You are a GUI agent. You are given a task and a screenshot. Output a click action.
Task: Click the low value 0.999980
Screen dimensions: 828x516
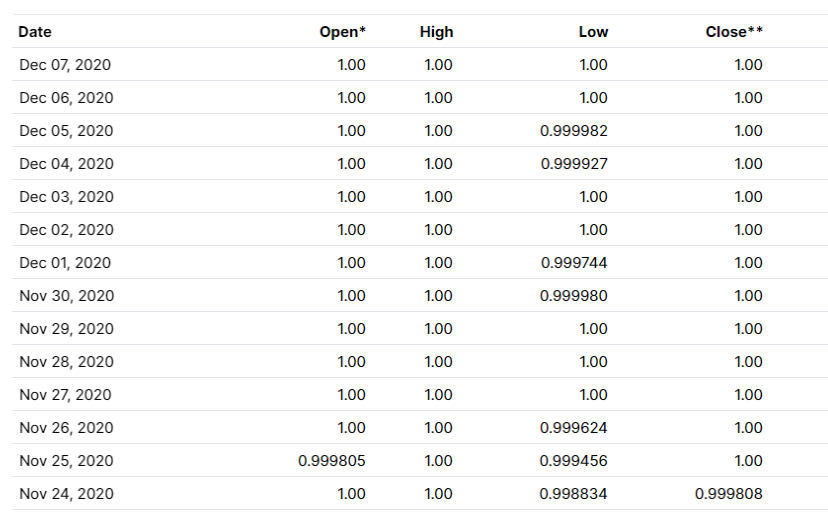pyautogui.click(x=573, y=296)
